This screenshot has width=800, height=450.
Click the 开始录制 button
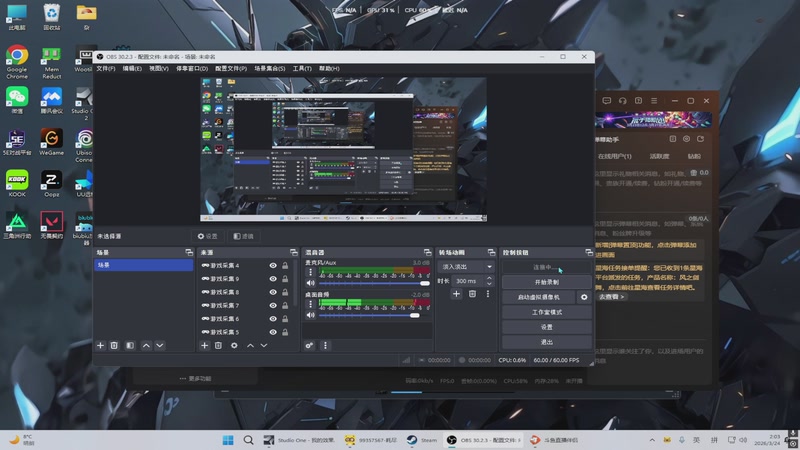point(546,282)
